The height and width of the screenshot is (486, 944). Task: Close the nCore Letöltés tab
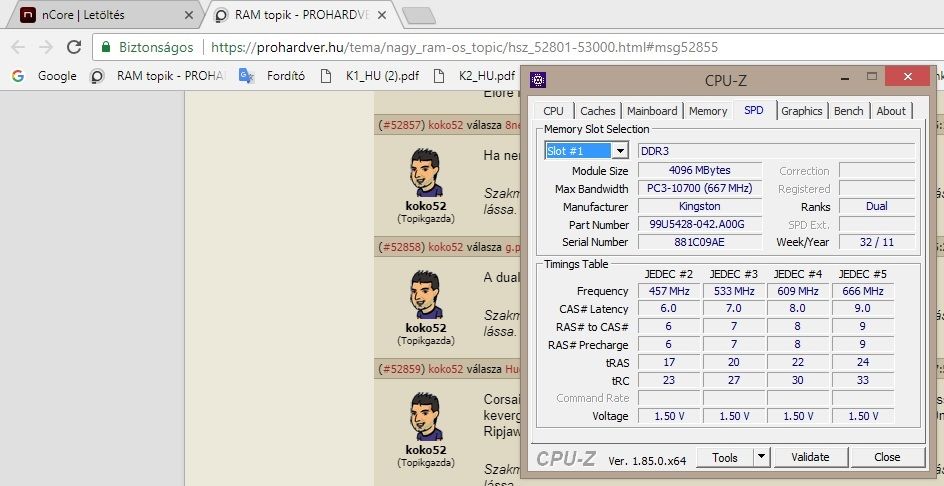pyautogui.click(x=188, y=16)
